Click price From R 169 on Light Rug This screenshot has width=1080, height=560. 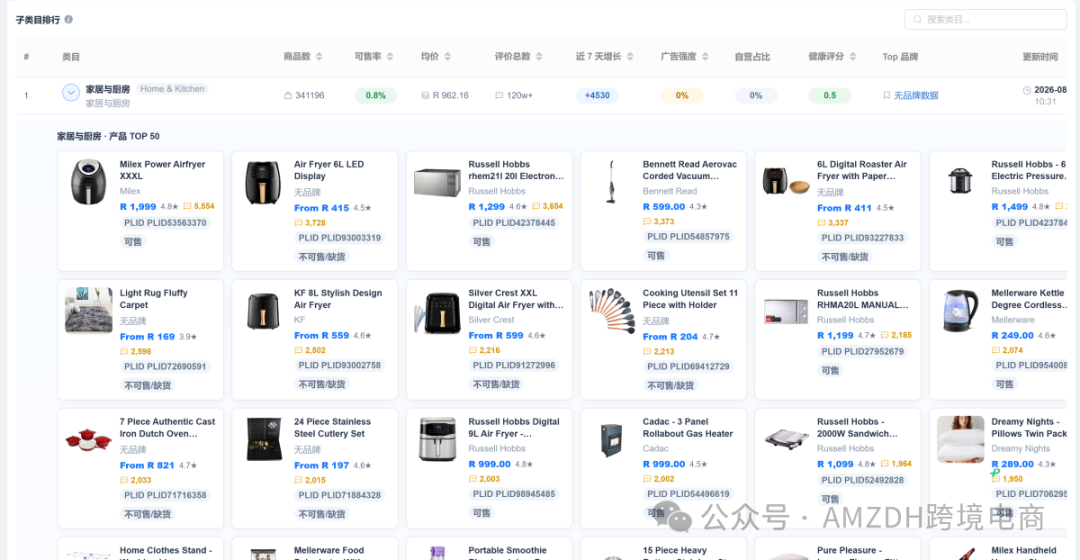[x=147, y=337]
